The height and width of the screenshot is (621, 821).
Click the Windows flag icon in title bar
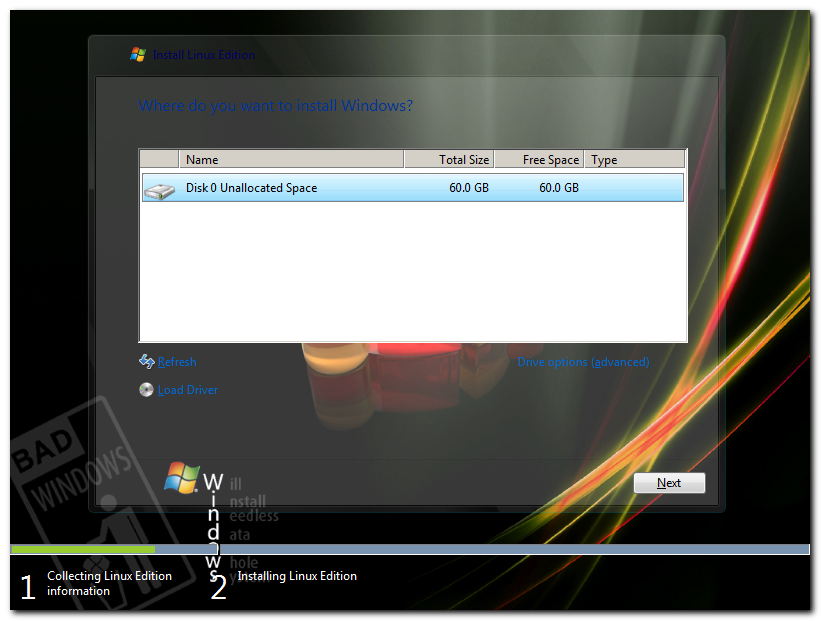tap(138, 54)
